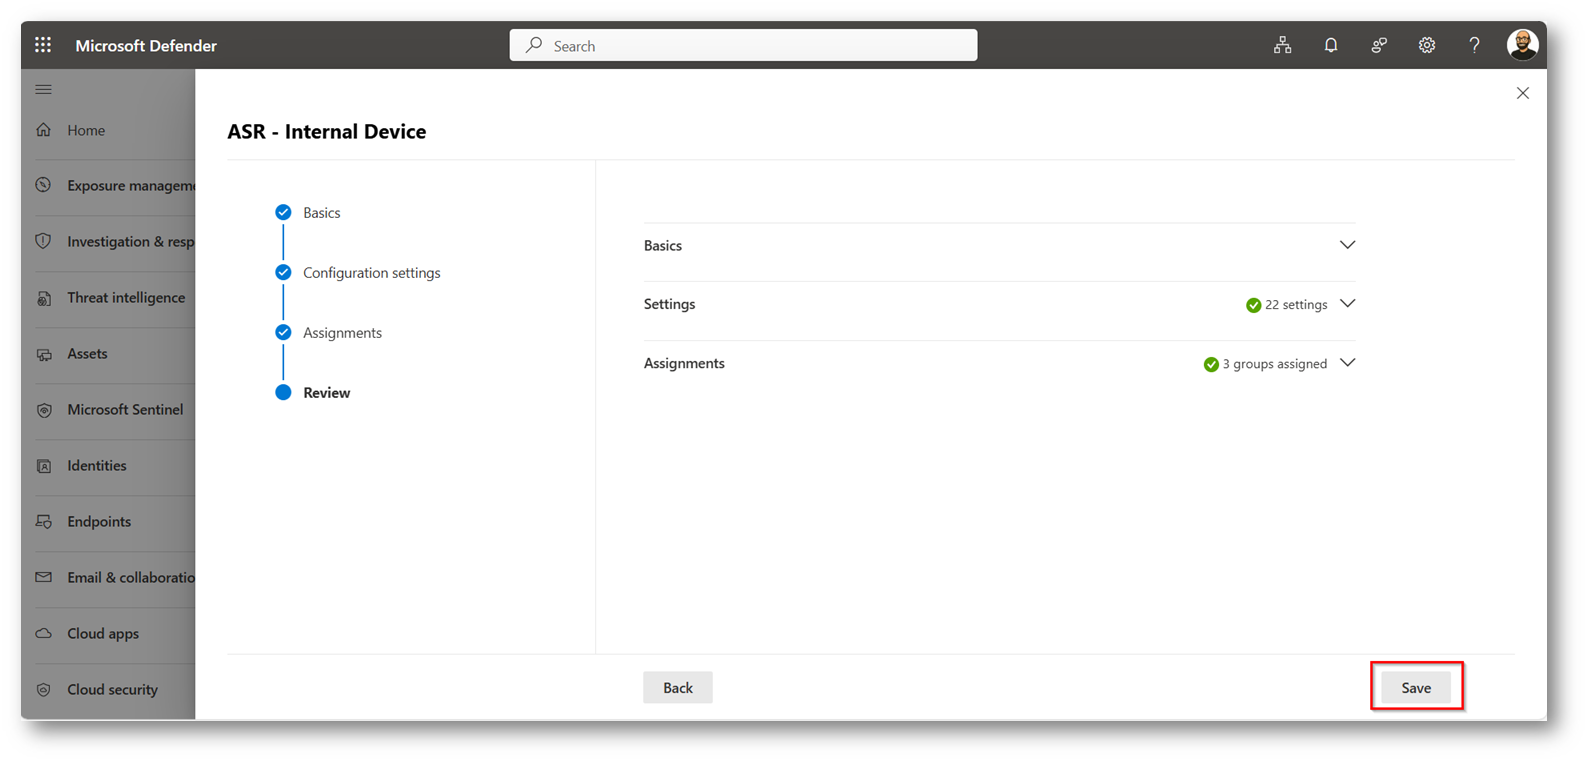The width and height of the screenshot is (1589, 763).
Task: Expand the Assignments review section chevron
Action: tap(1347, 363)
